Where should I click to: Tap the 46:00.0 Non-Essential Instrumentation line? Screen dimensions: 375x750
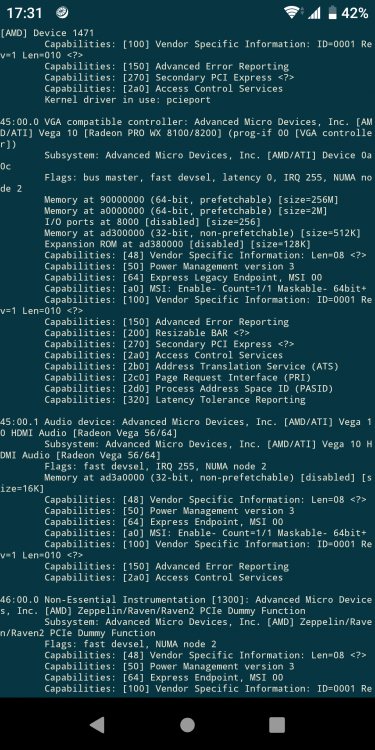tap(186, 605)
